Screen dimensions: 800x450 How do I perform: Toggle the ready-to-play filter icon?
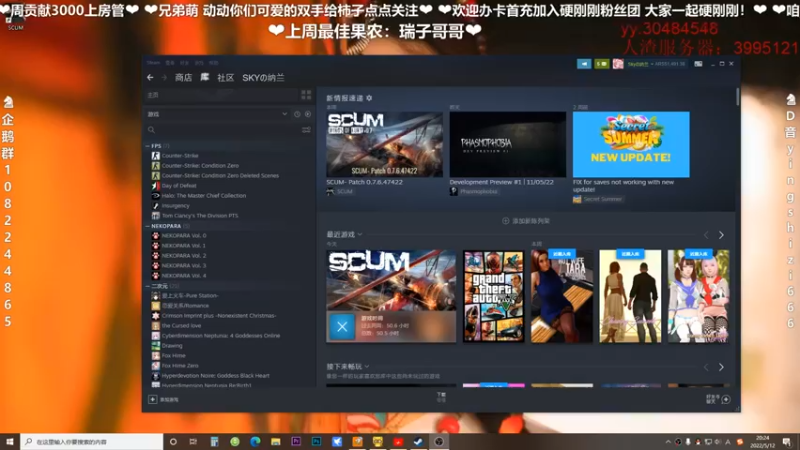click(308, 114)
